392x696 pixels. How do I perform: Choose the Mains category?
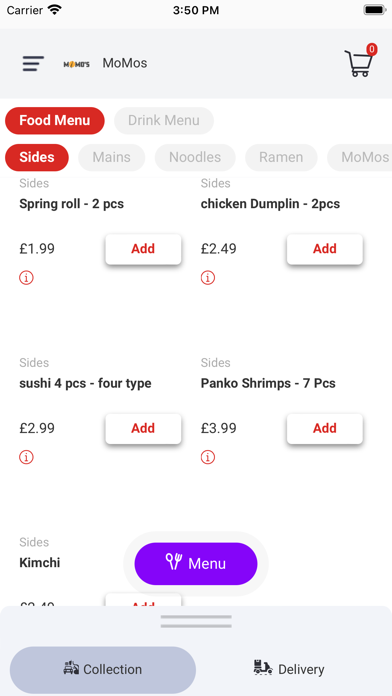[111, 157]
